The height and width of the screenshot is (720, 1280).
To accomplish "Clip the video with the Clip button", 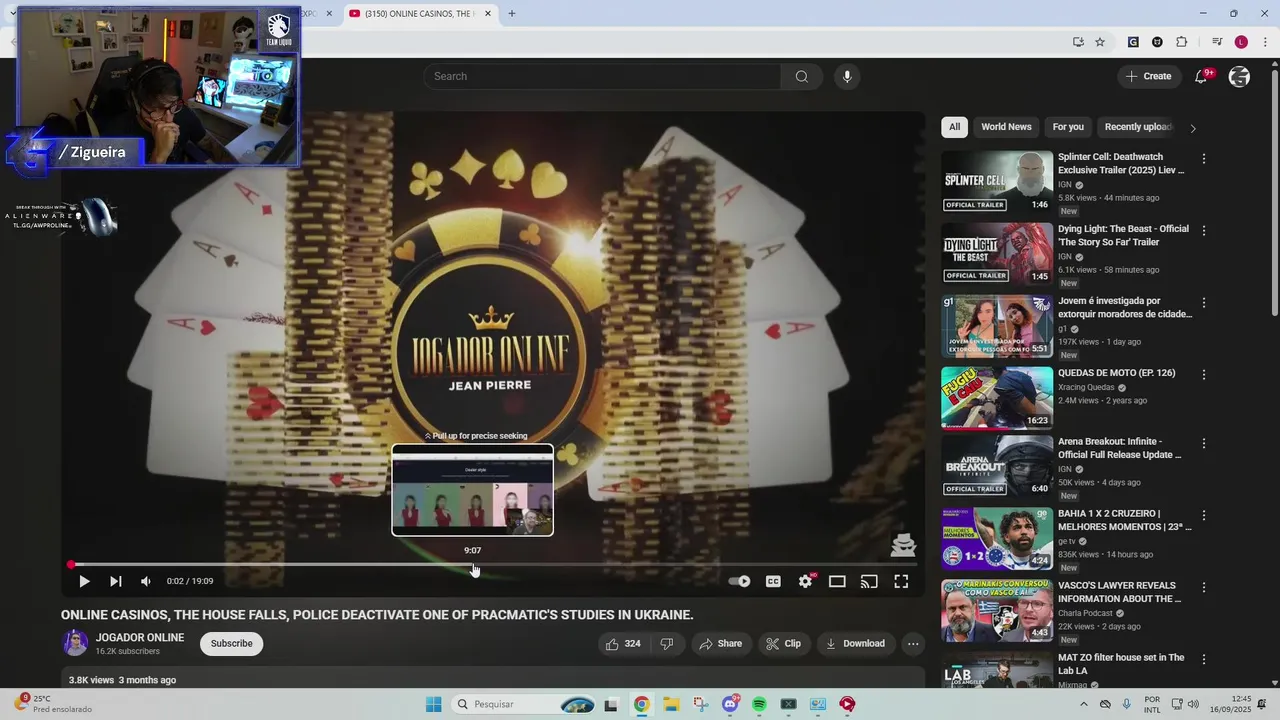I will 783,644.
